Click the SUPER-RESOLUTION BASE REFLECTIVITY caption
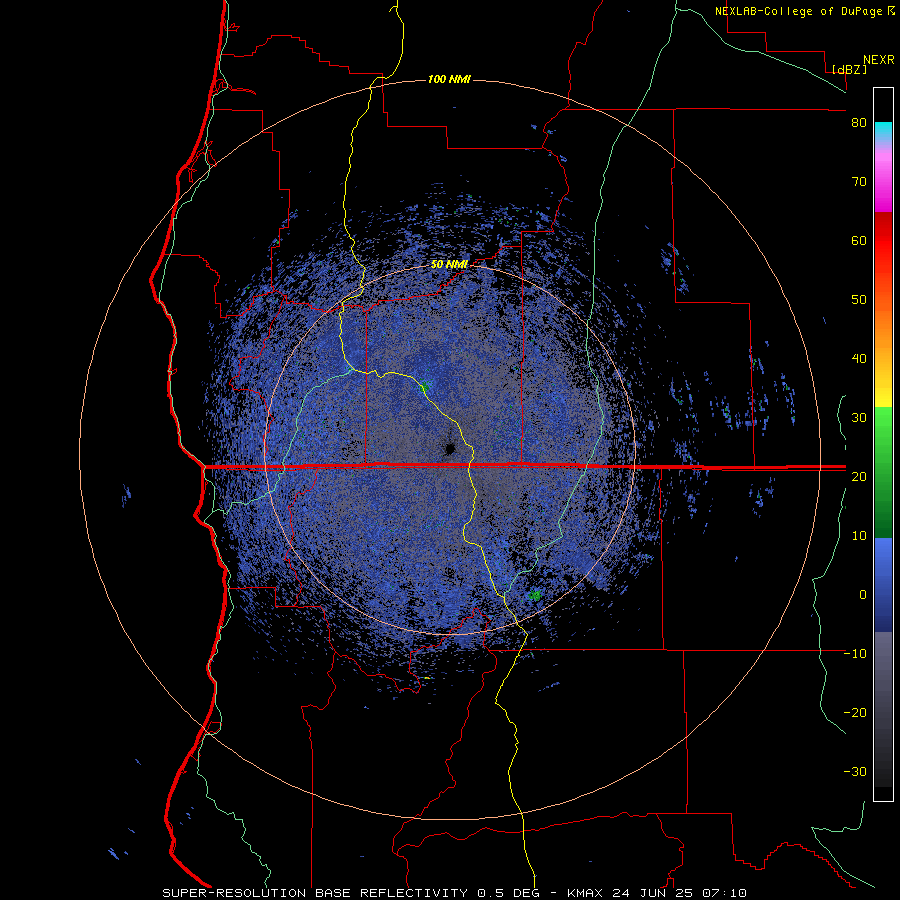 coord(315,893)
